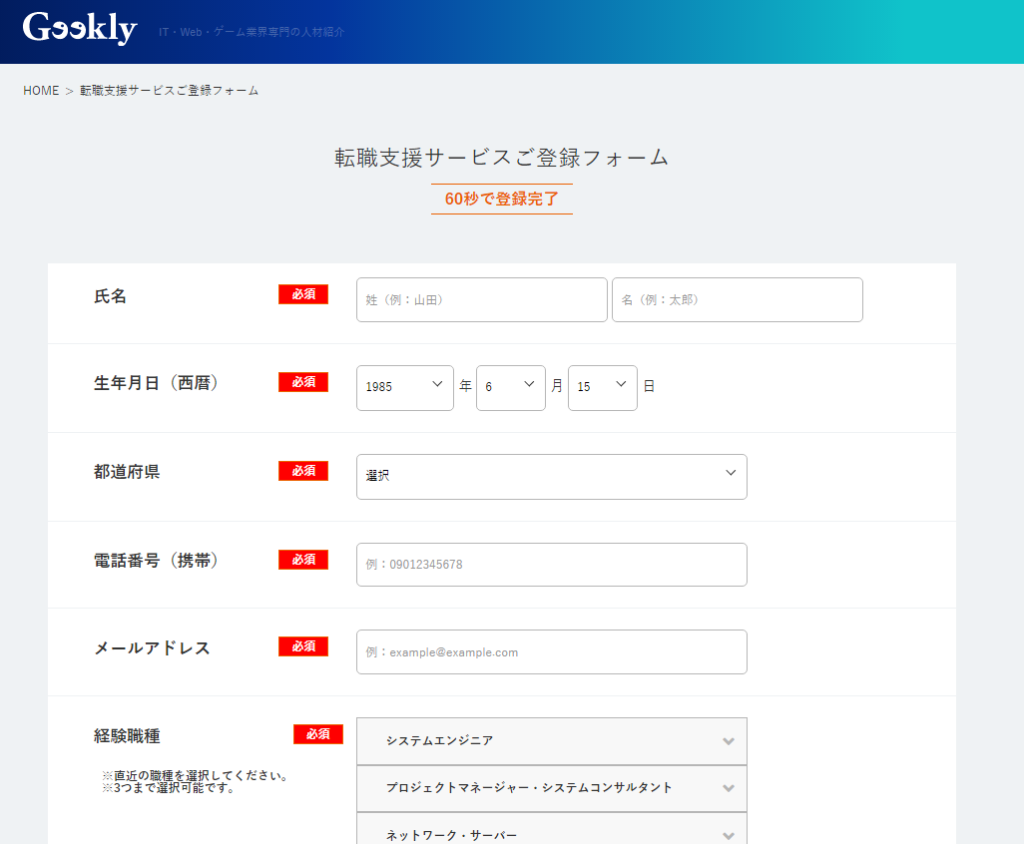This screenshot has height=844, width=1024.
Task: Click the last name (姓) input field
Action: (481, 300)
